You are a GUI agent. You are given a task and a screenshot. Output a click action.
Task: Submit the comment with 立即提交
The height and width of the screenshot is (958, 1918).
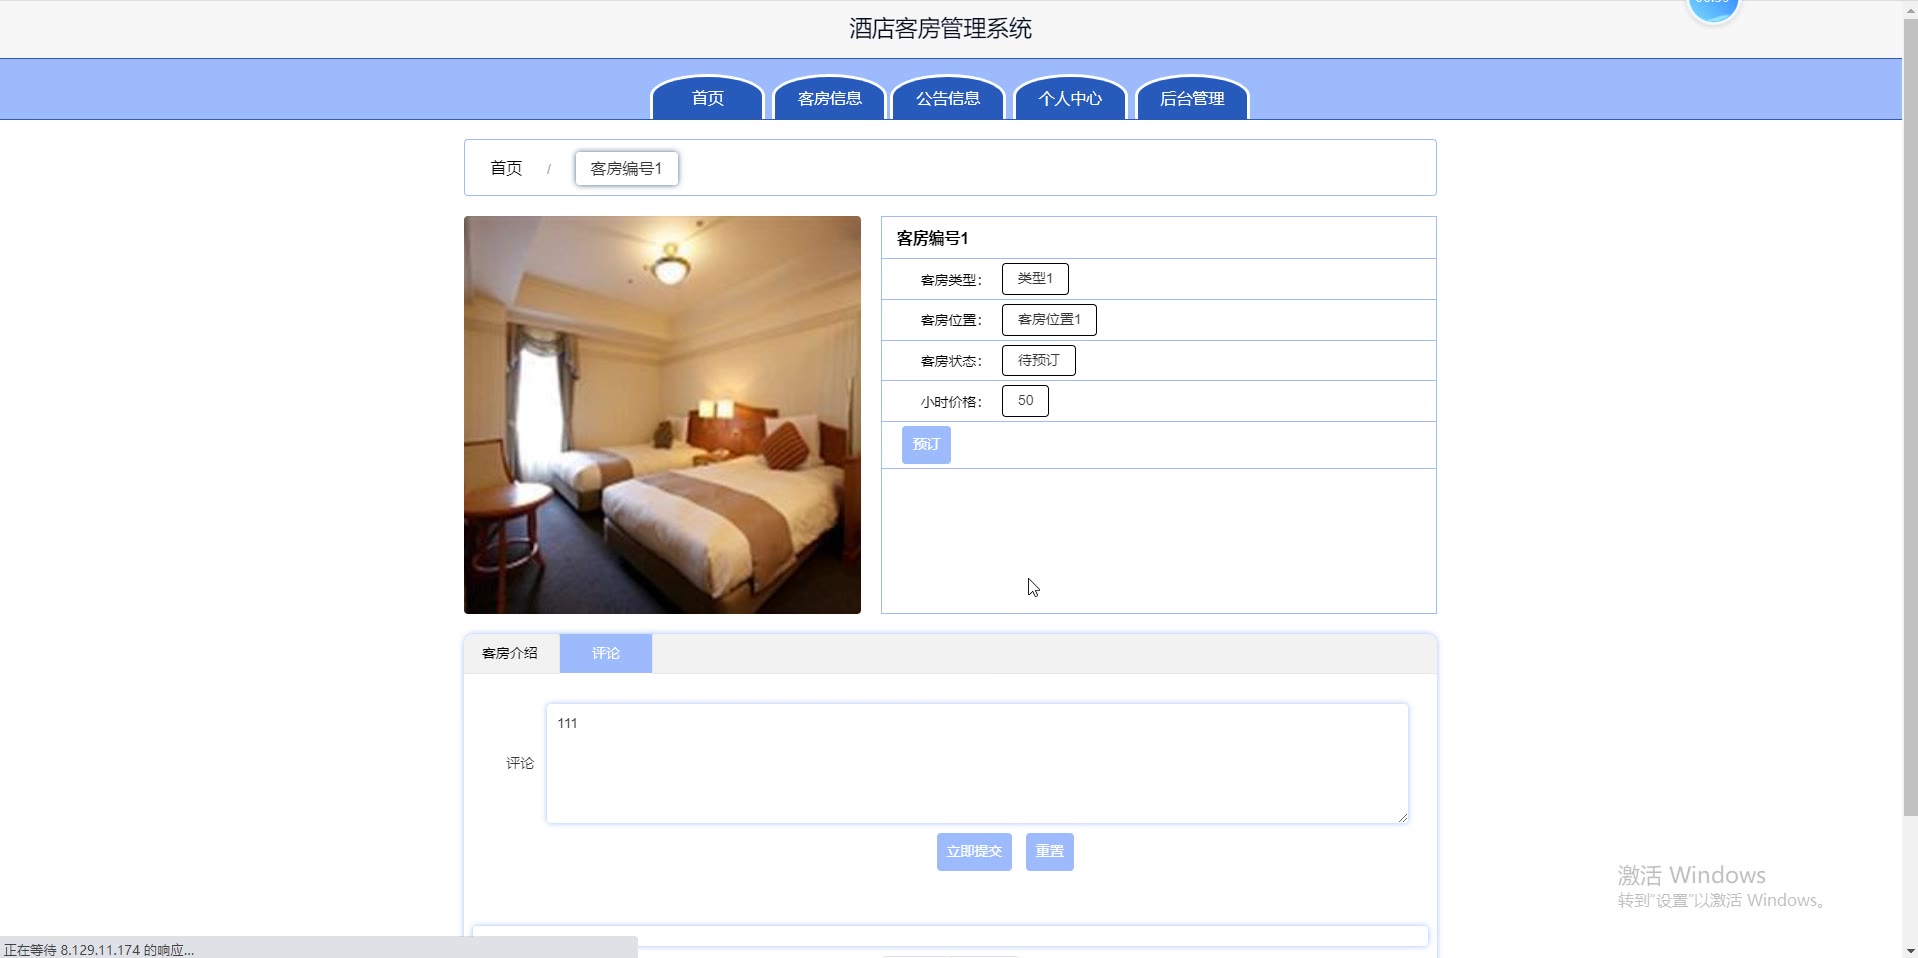point(974,852)
